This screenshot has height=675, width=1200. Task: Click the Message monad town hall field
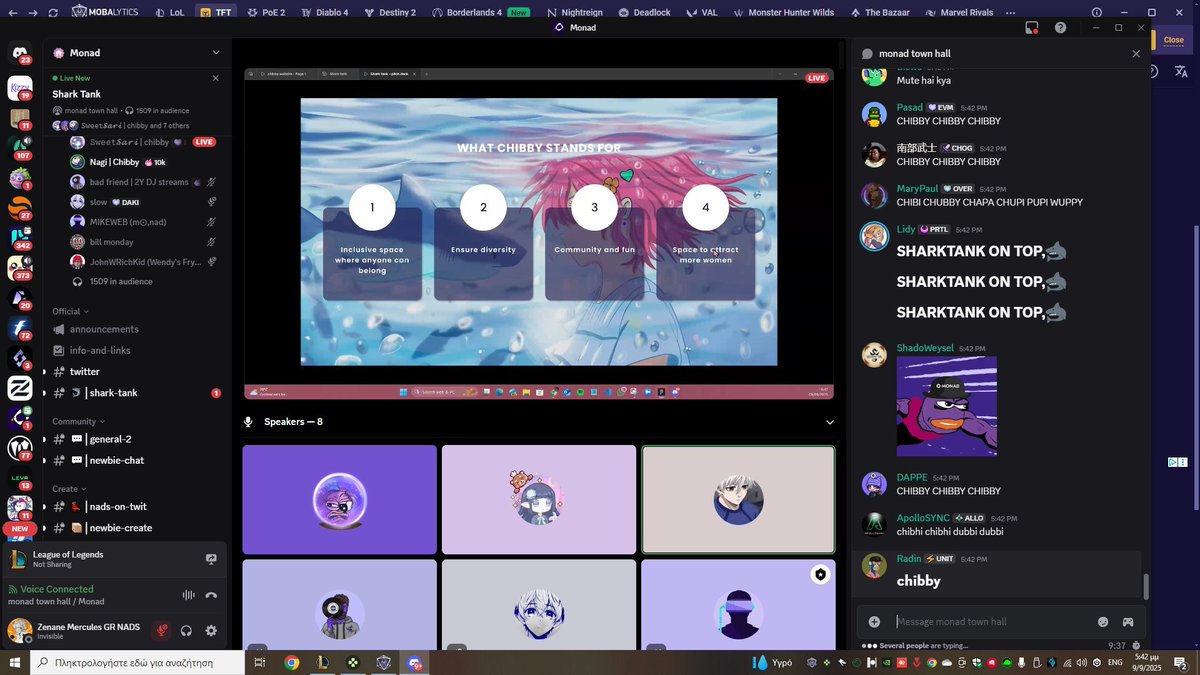click(x=990, y=621)
